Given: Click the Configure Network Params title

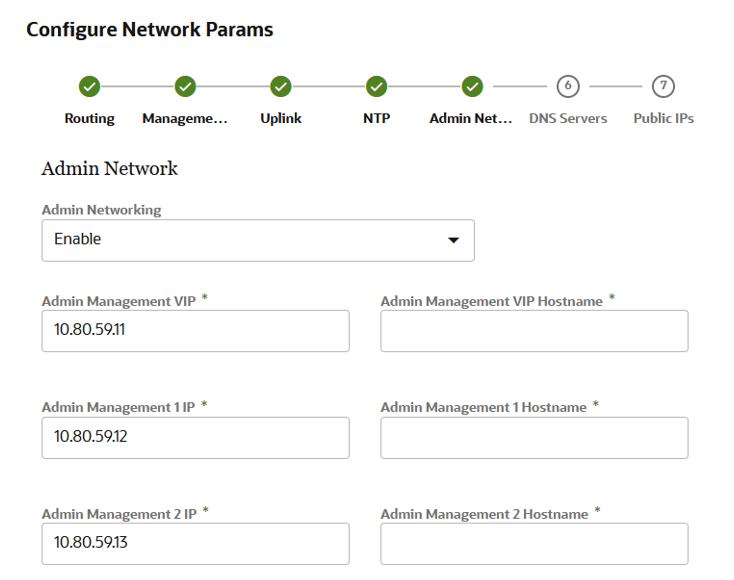Looking at the screenshot, I should pos(150,29).
